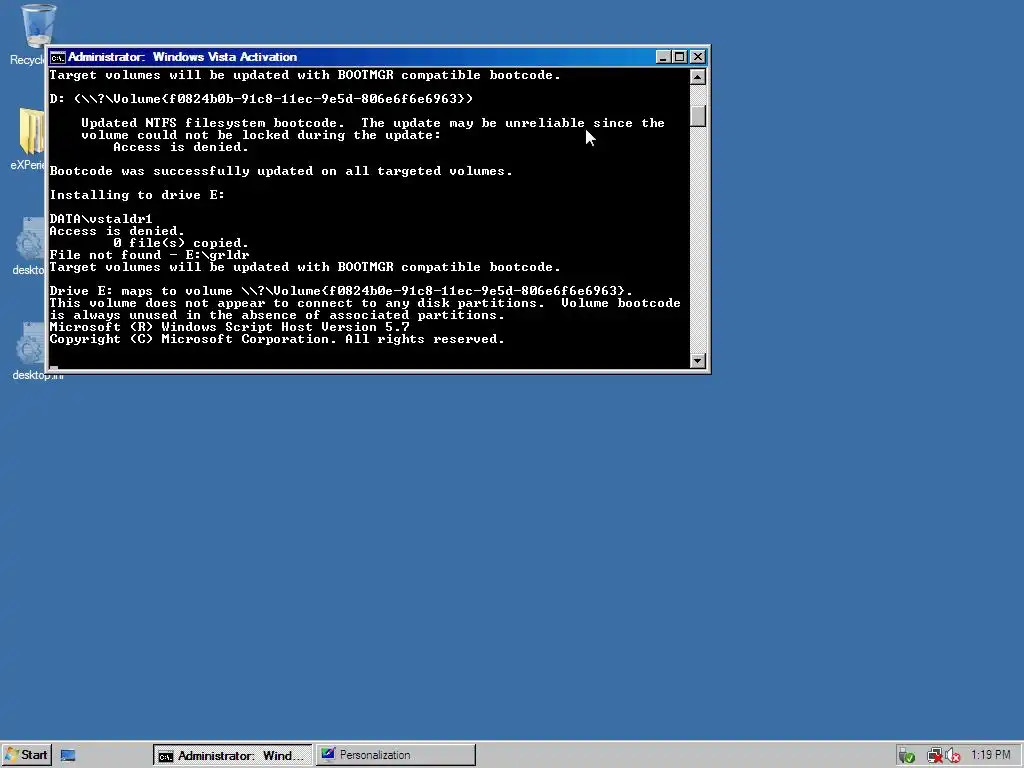Open the Start menu
This screenshot has width=1024, height=768.
(26, 755)
